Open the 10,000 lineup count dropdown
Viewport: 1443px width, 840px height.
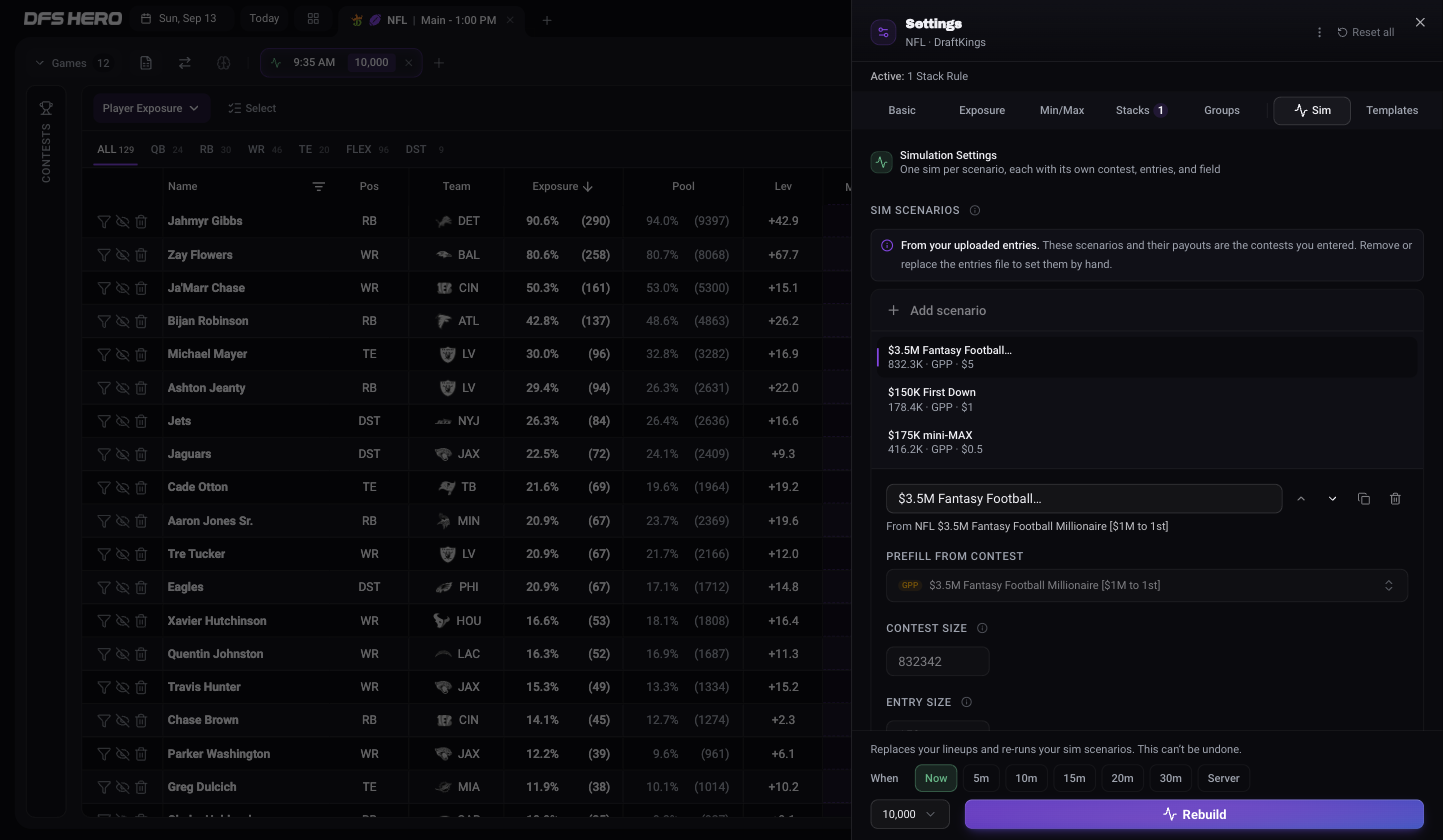[x=910, y=814]
